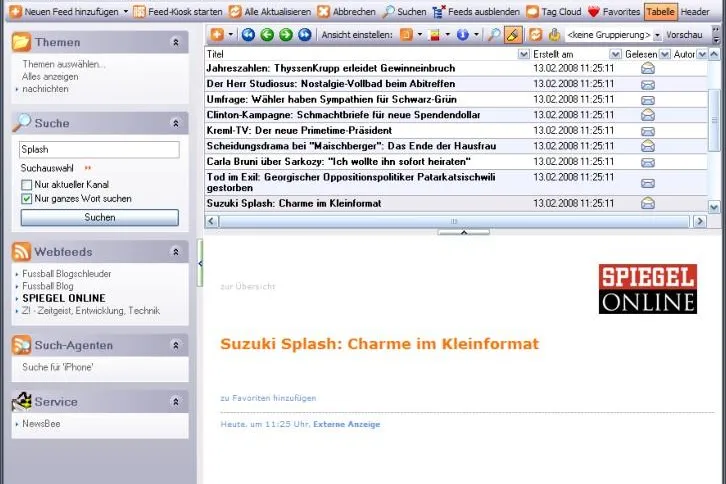Select the Fussball Blogschleuder feed
The image size is (726, 484).
[x=67, y=274]
